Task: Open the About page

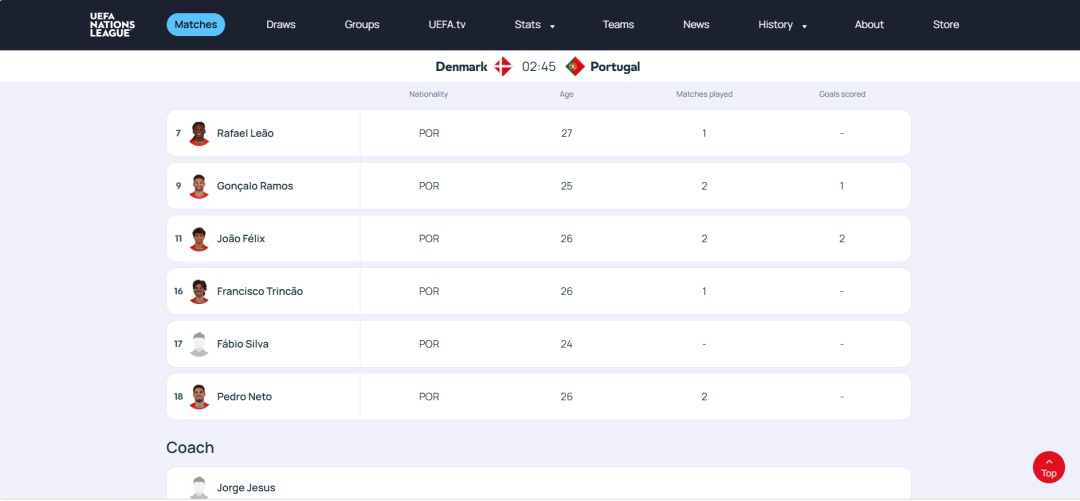Action: (x=869, y=25)
